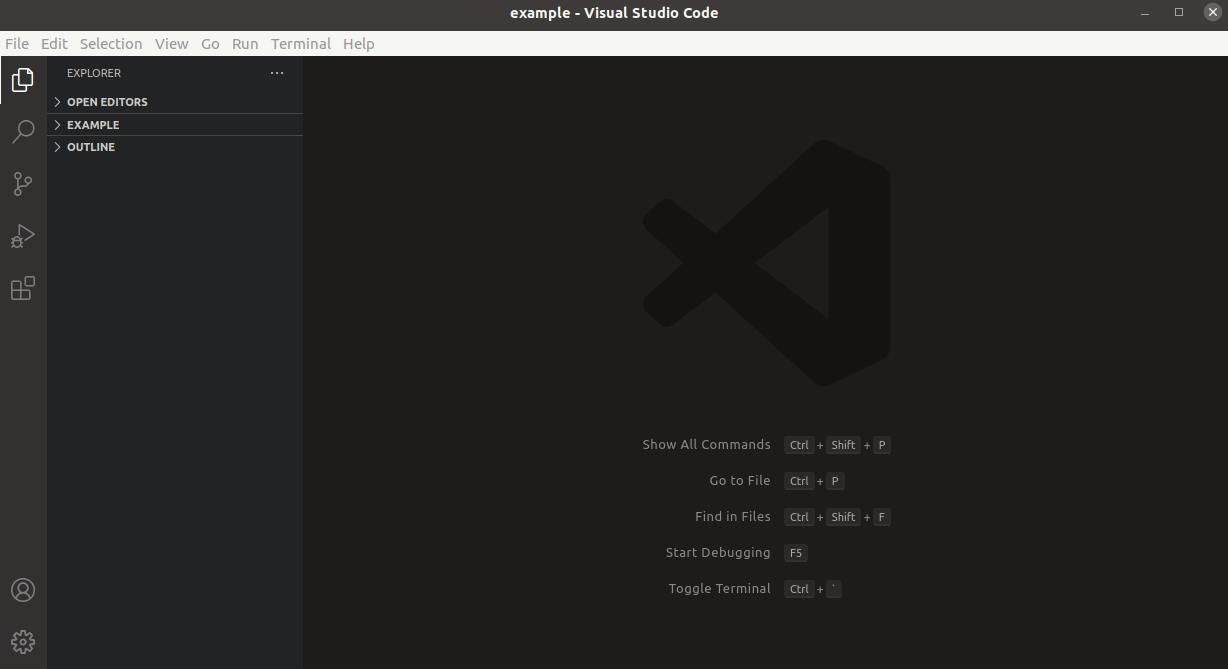Open the Extensions view icon

tap(23, 288)
